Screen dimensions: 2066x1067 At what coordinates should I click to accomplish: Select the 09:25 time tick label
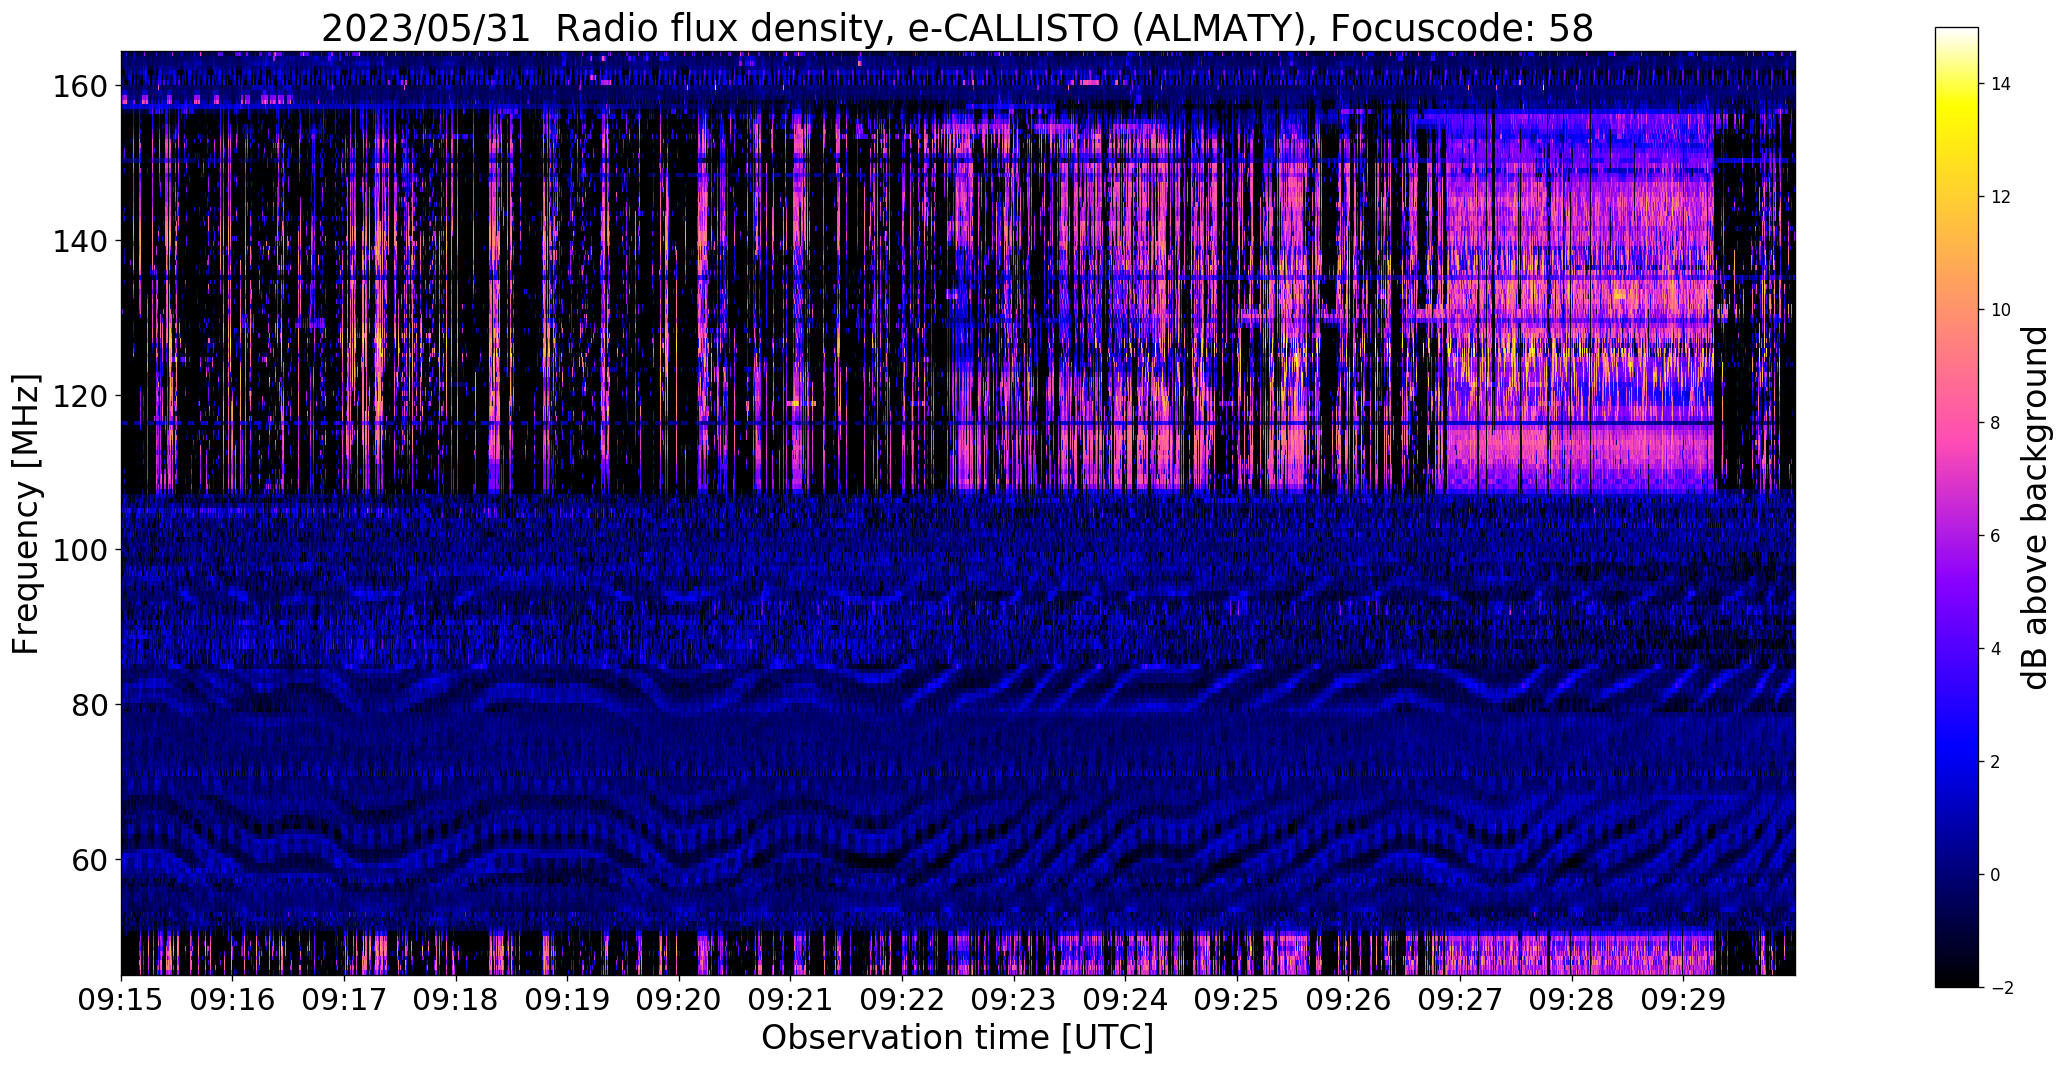[x=1236, y=999]
